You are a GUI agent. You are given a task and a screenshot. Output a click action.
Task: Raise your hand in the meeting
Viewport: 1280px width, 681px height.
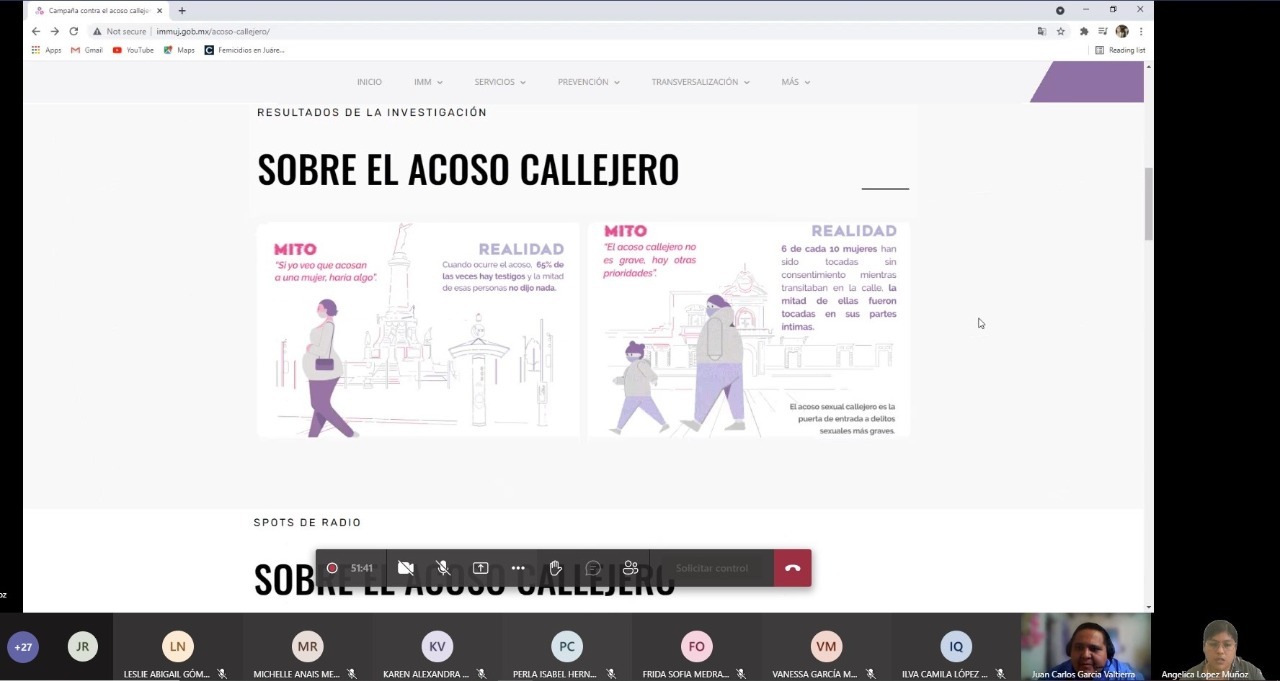[x=555, y=568]
